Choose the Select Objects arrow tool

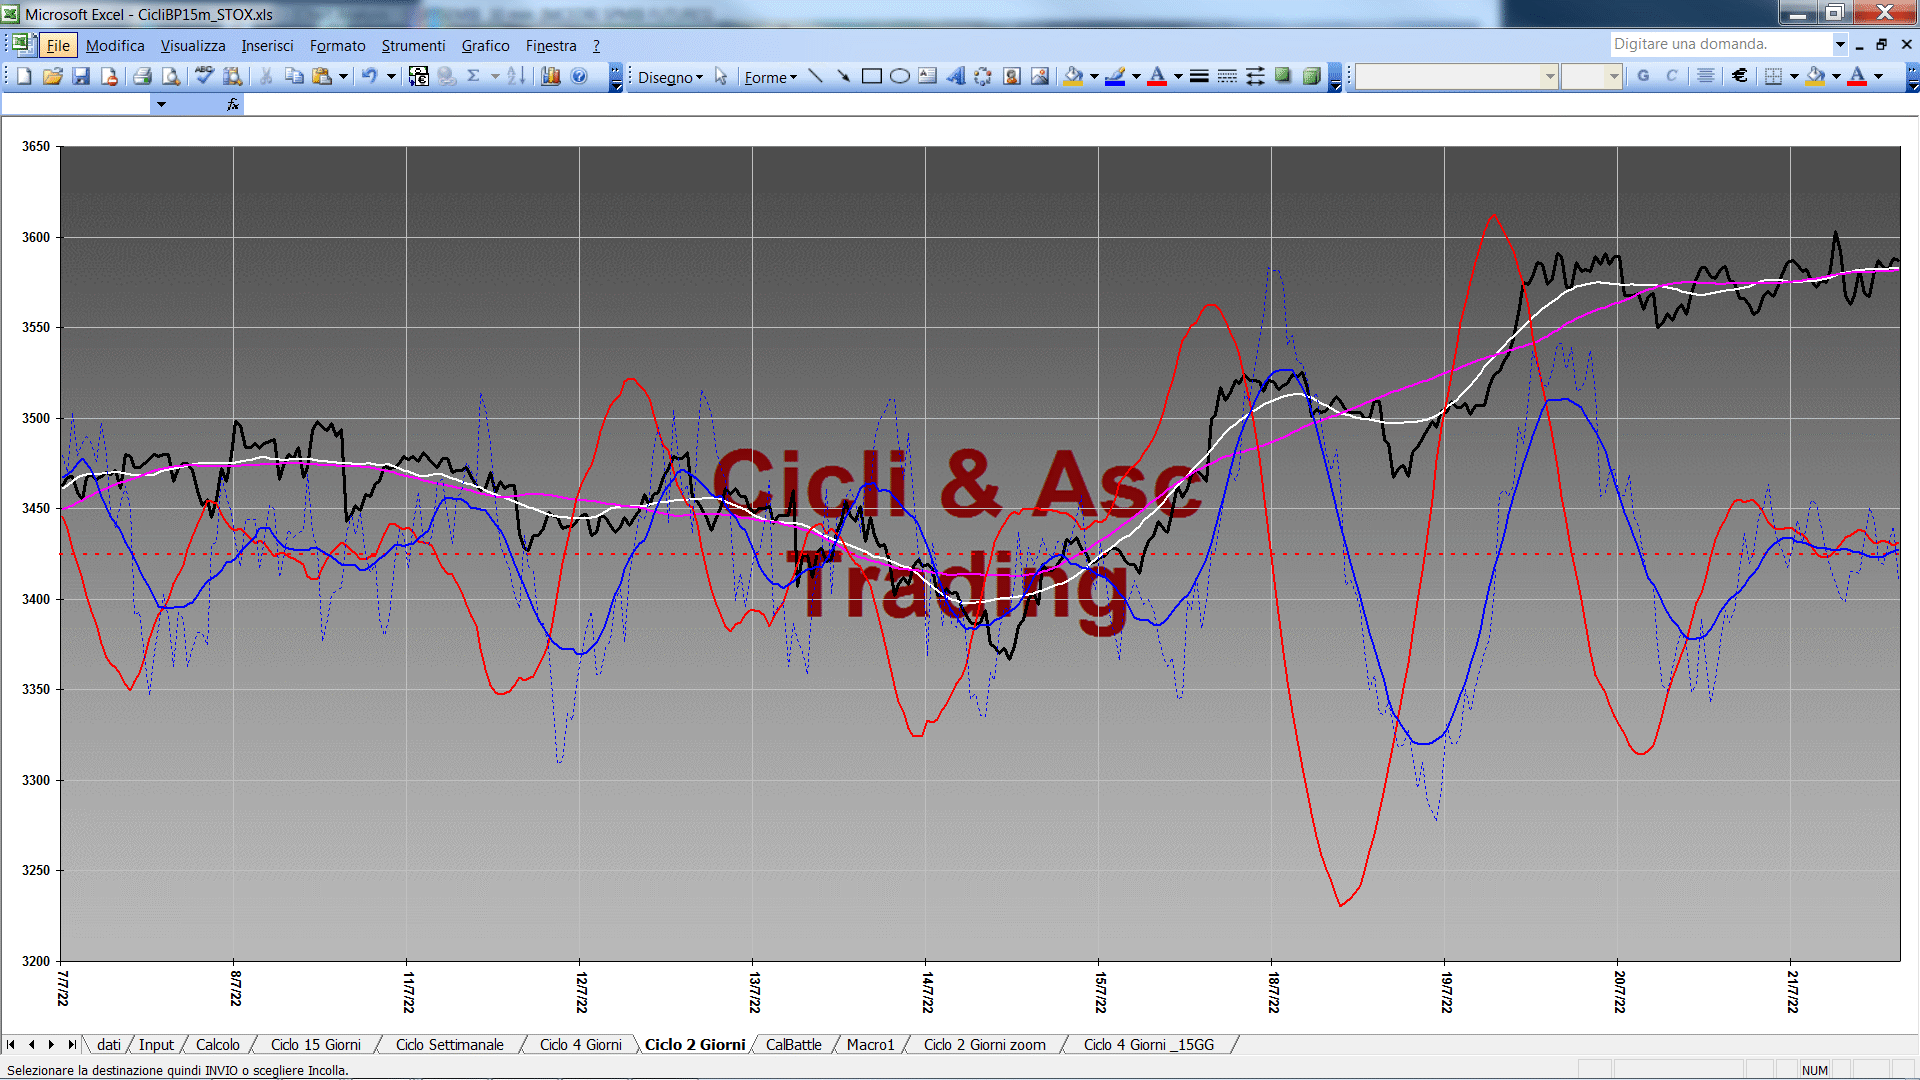pos(721,76)
